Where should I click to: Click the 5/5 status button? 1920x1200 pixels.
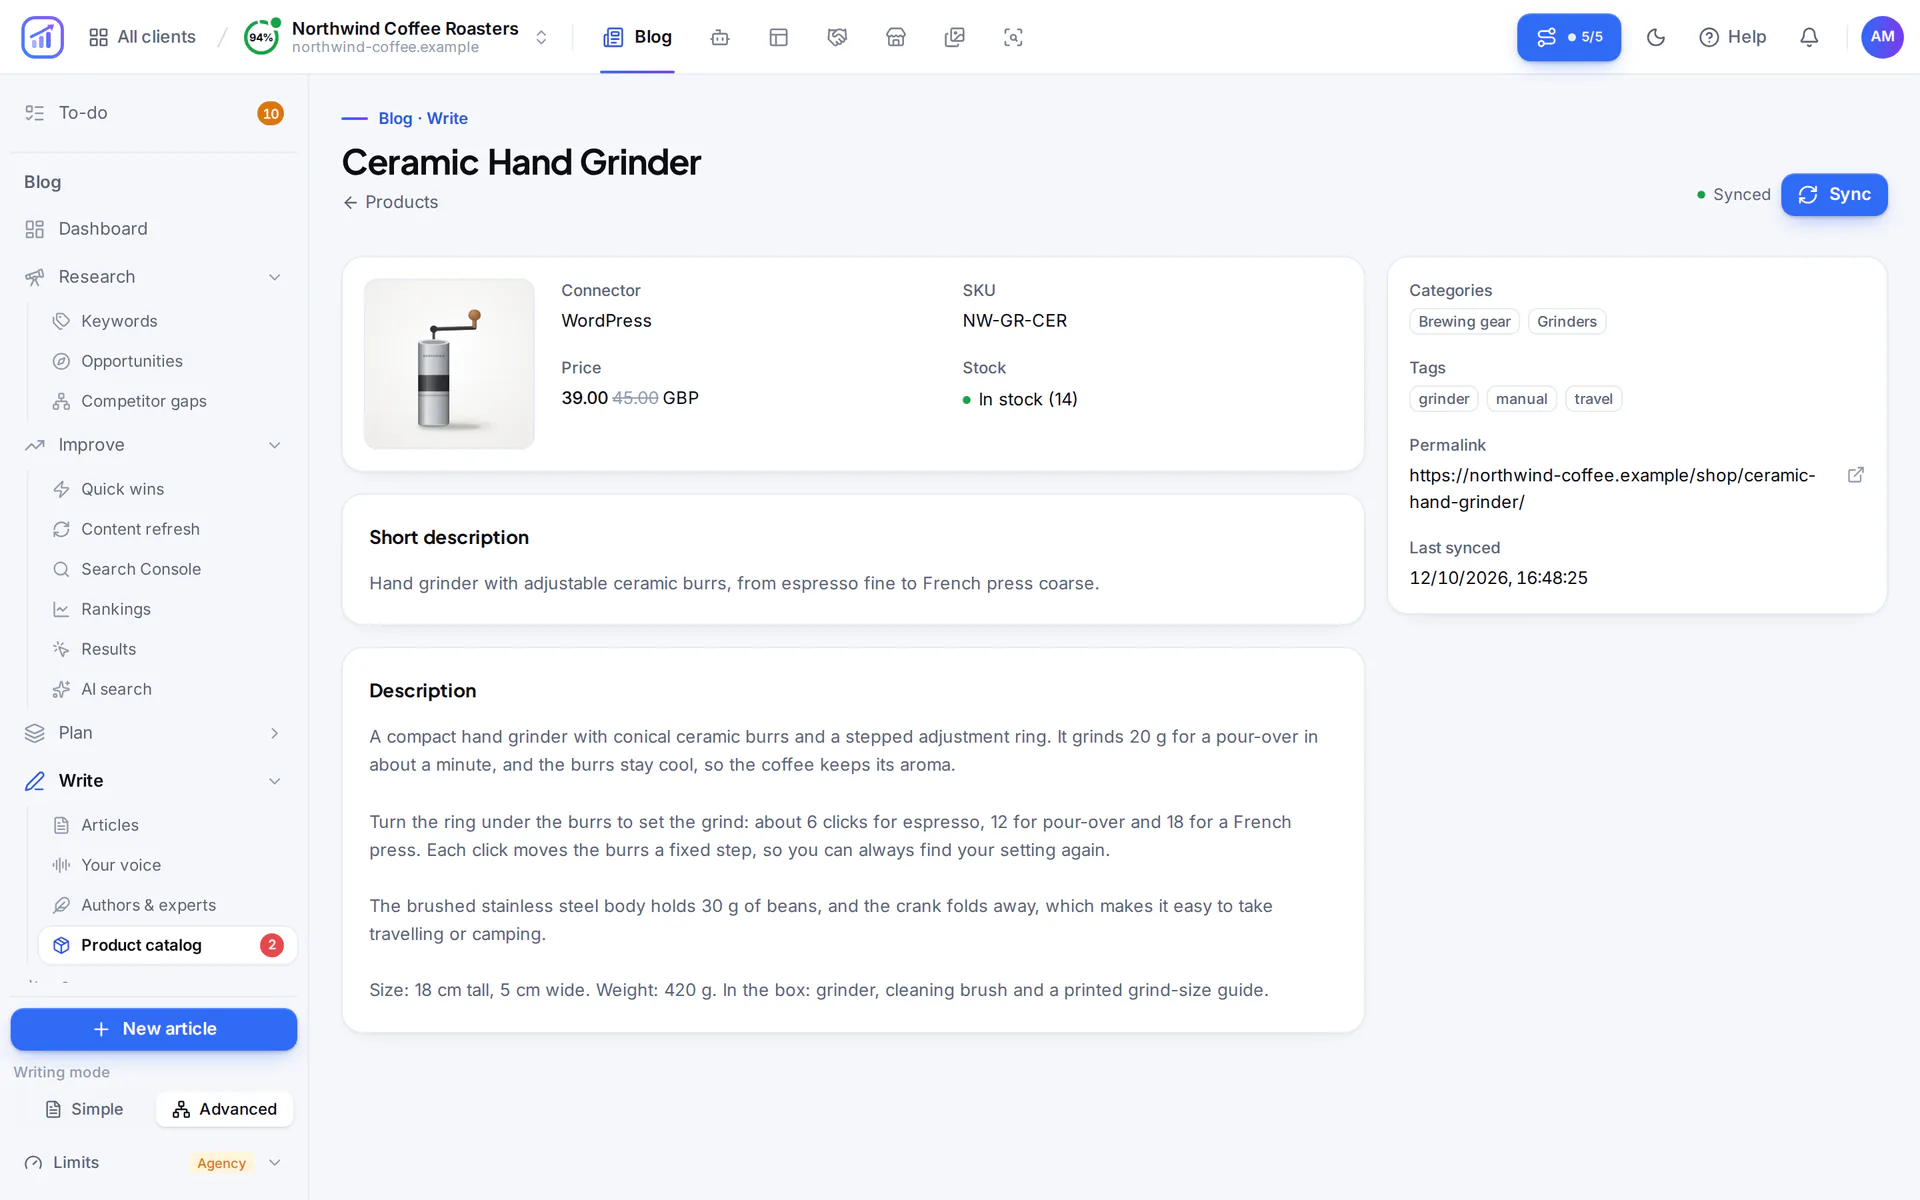(1568, 37)
